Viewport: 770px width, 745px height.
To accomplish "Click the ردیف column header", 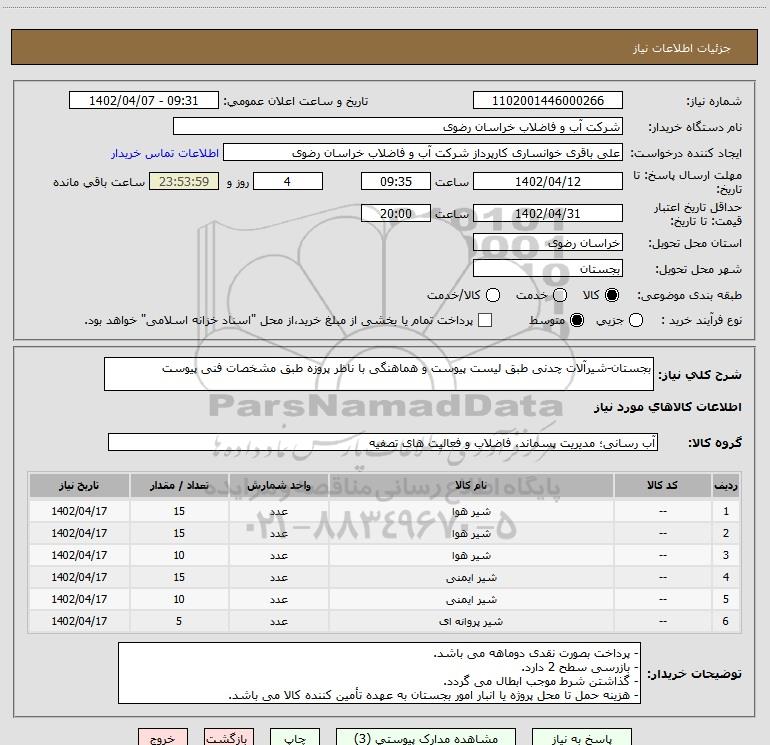I will point(726,486).
